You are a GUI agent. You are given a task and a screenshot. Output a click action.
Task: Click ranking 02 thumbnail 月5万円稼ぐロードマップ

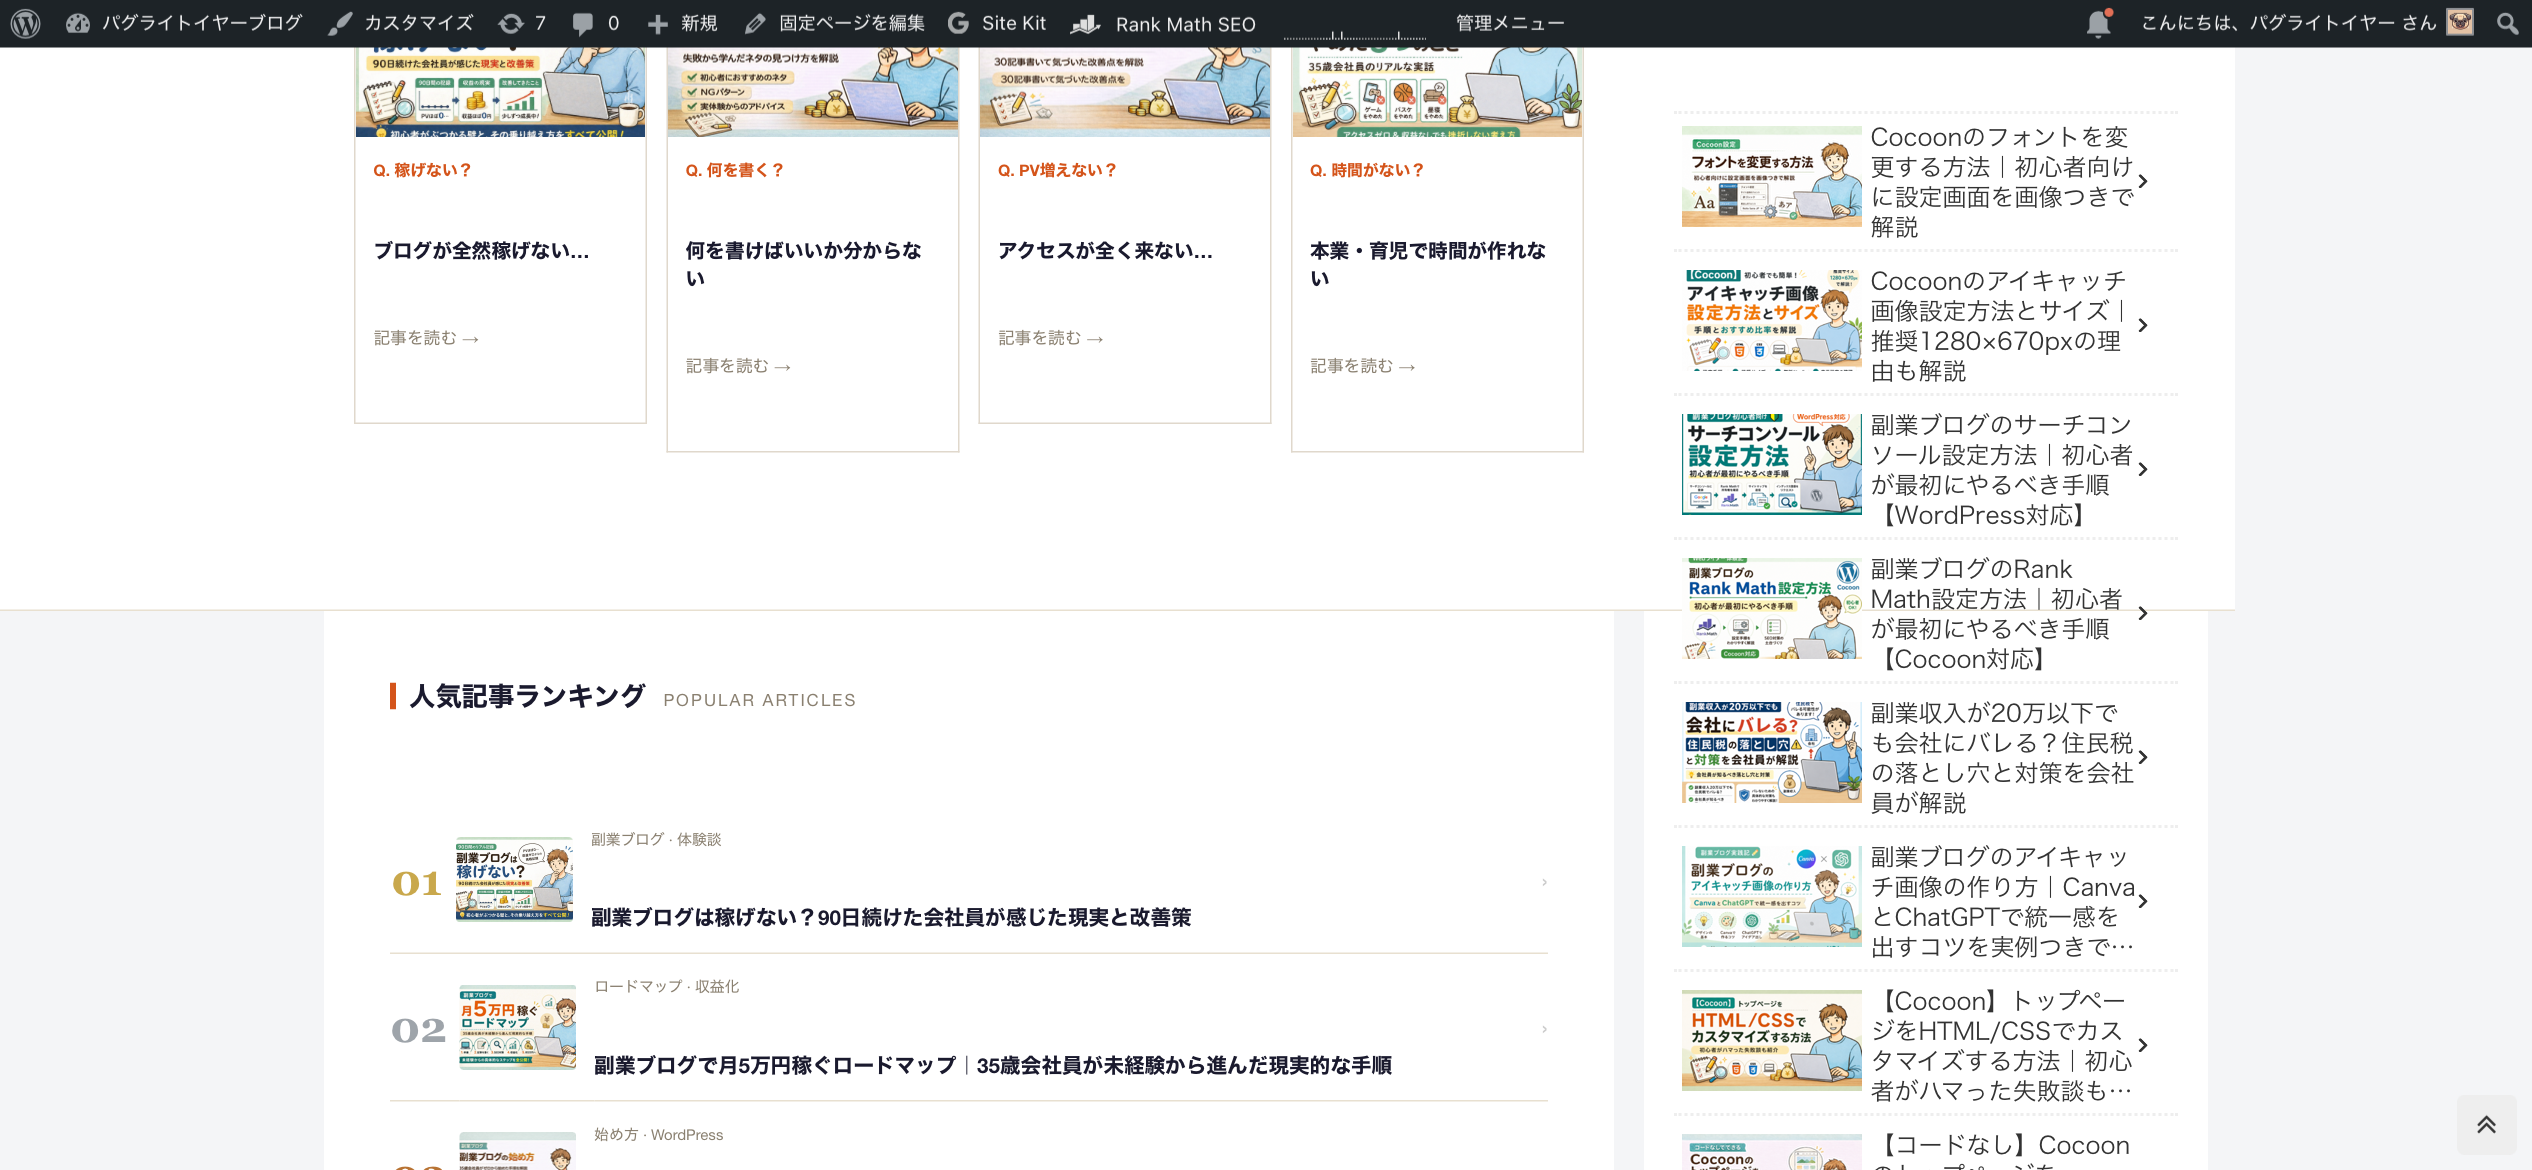tap(517, 1027)
